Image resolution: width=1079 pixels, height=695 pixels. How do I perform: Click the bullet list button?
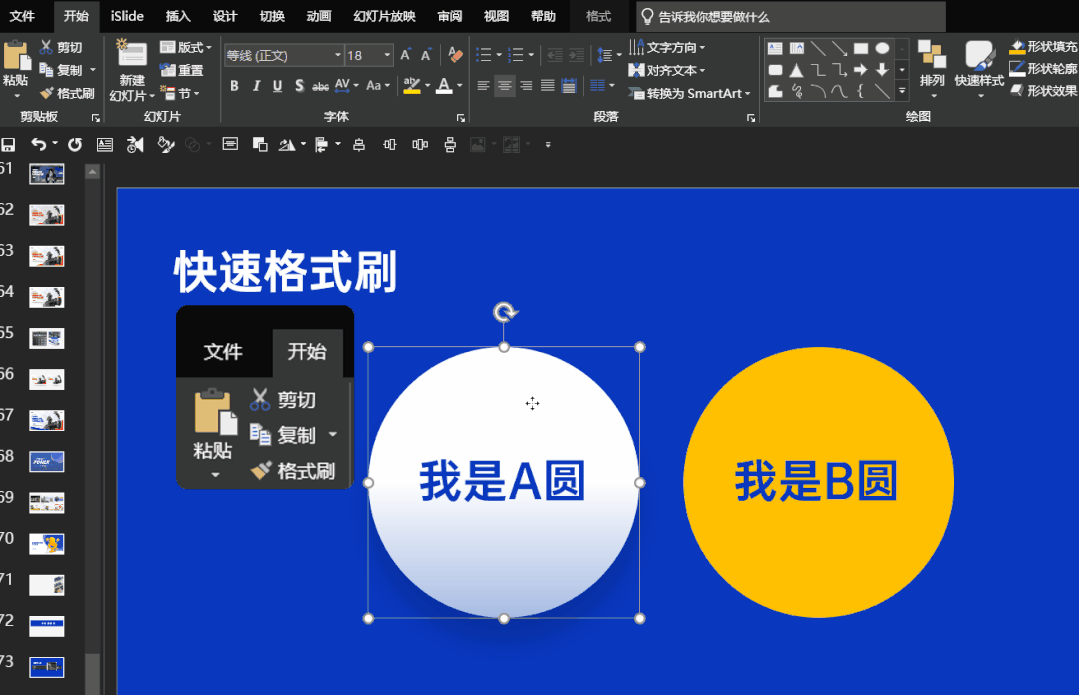tap(484, 55)
